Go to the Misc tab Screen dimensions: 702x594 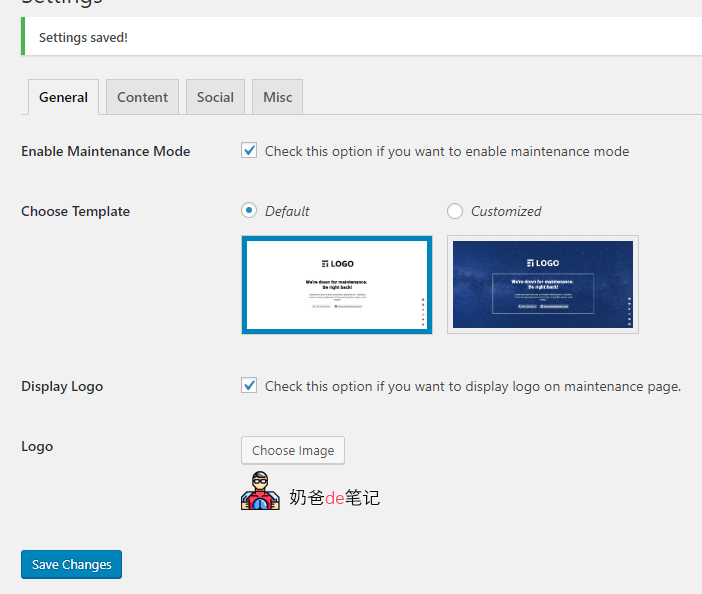(x=277, y=97)
